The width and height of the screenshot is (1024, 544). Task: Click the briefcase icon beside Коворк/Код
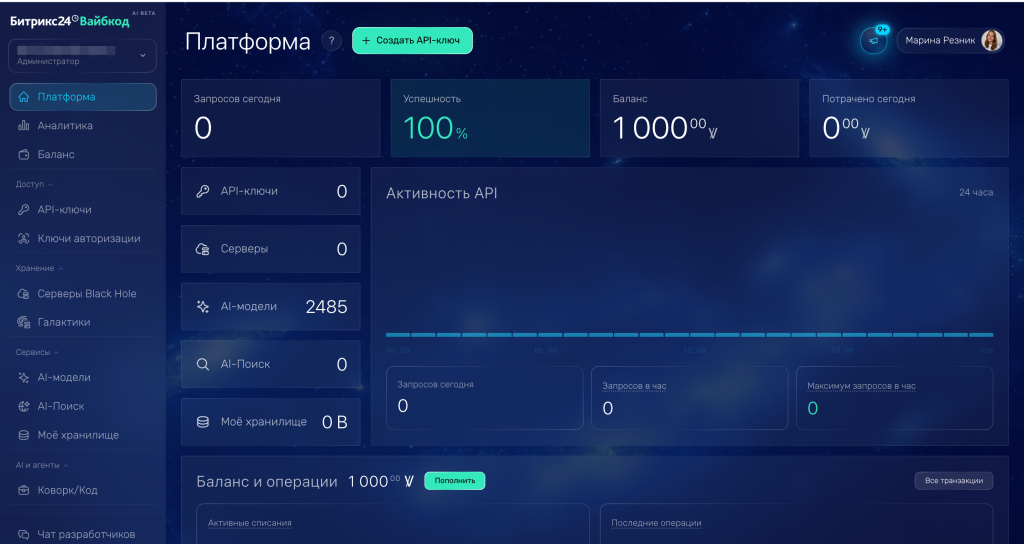pos(24,490)
